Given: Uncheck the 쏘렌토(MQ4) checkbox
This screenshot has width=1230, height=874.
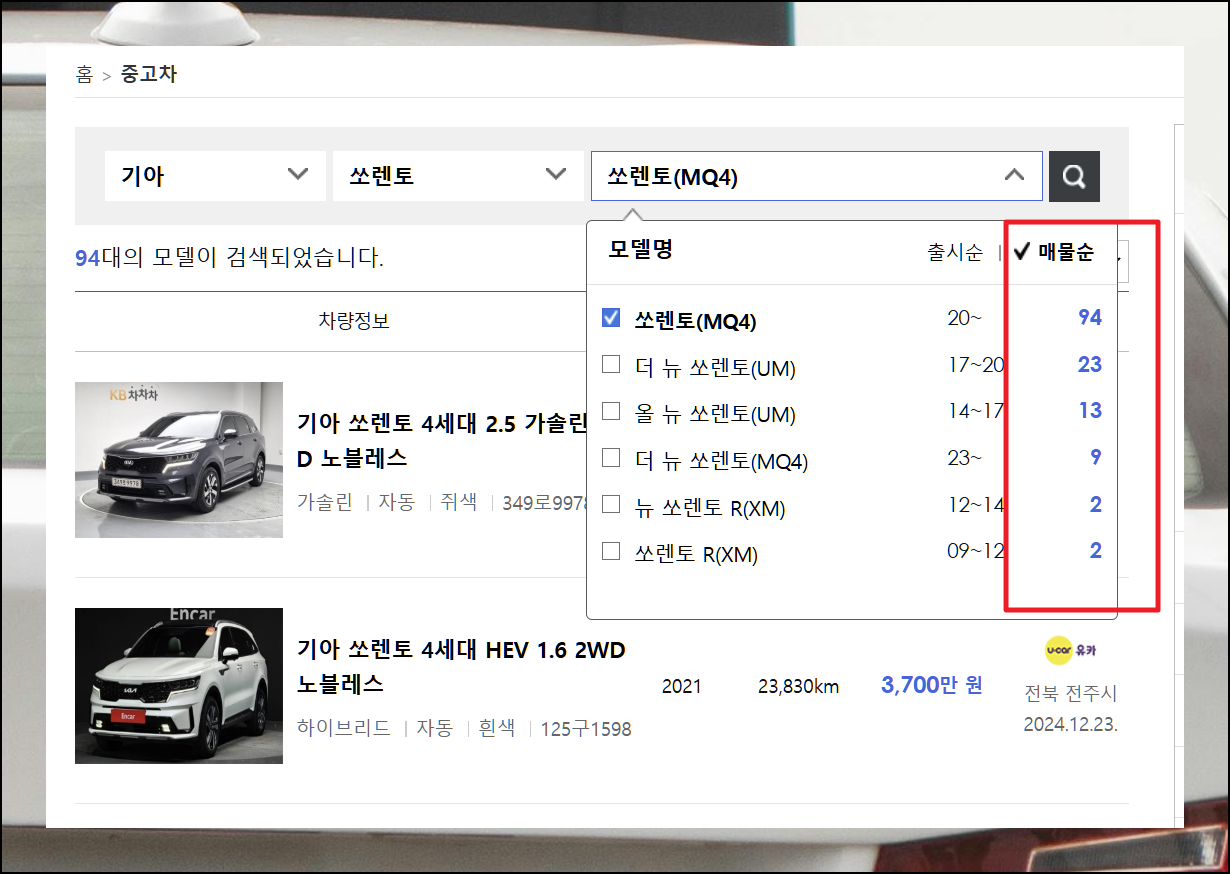Looking at the screenshot, I should [x=611, y=318].
